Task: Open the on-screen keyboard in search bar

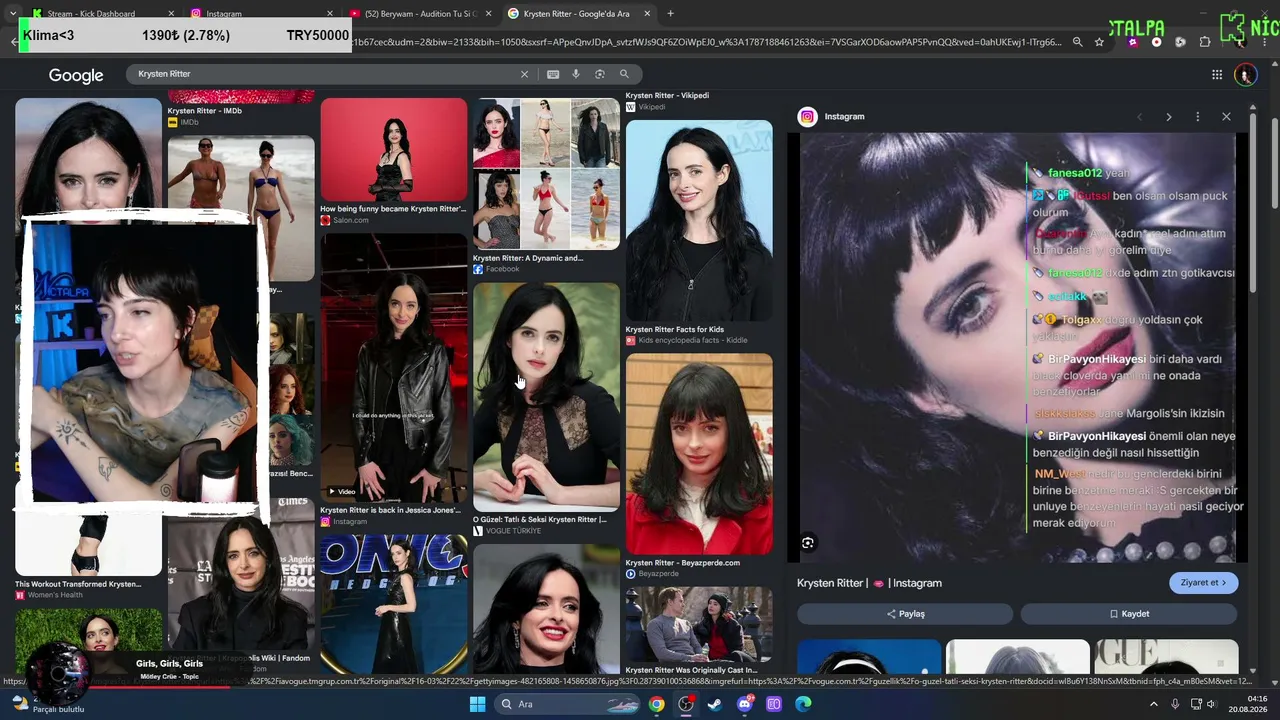Action: 553,74
